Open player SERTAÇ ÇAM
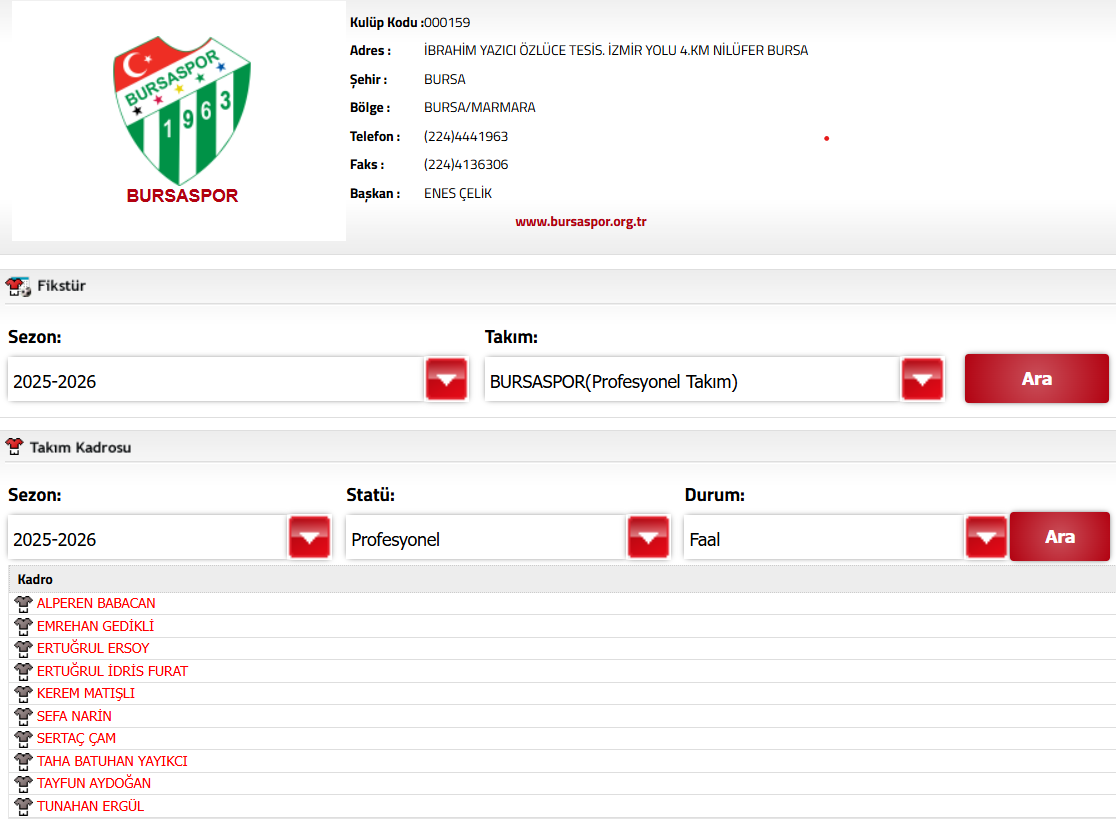This screenshot has height=825, width=1116. coord(76,739)
